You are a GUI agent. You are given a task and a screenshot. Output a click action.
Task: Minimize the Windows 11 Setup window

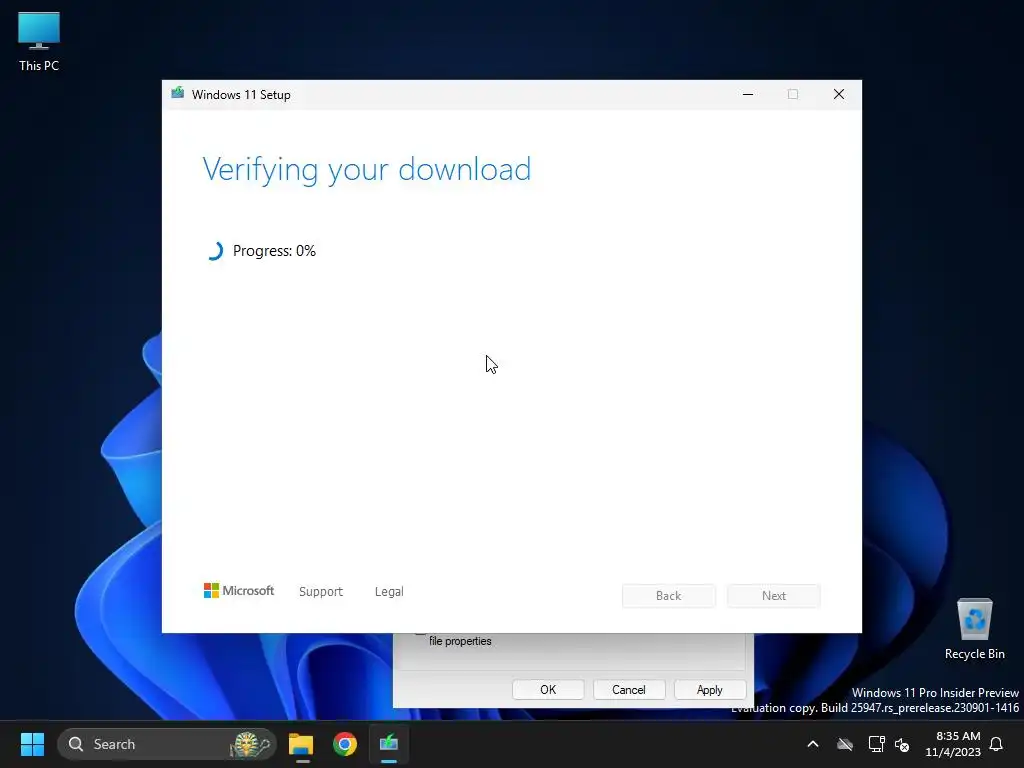[748, 94]
